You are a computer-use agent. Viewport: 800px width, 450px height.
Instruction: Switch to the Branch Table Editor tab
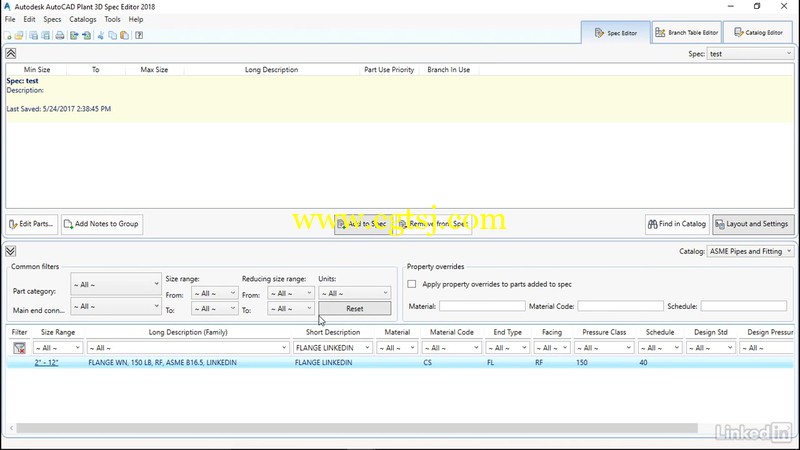[x=687, y=33]
